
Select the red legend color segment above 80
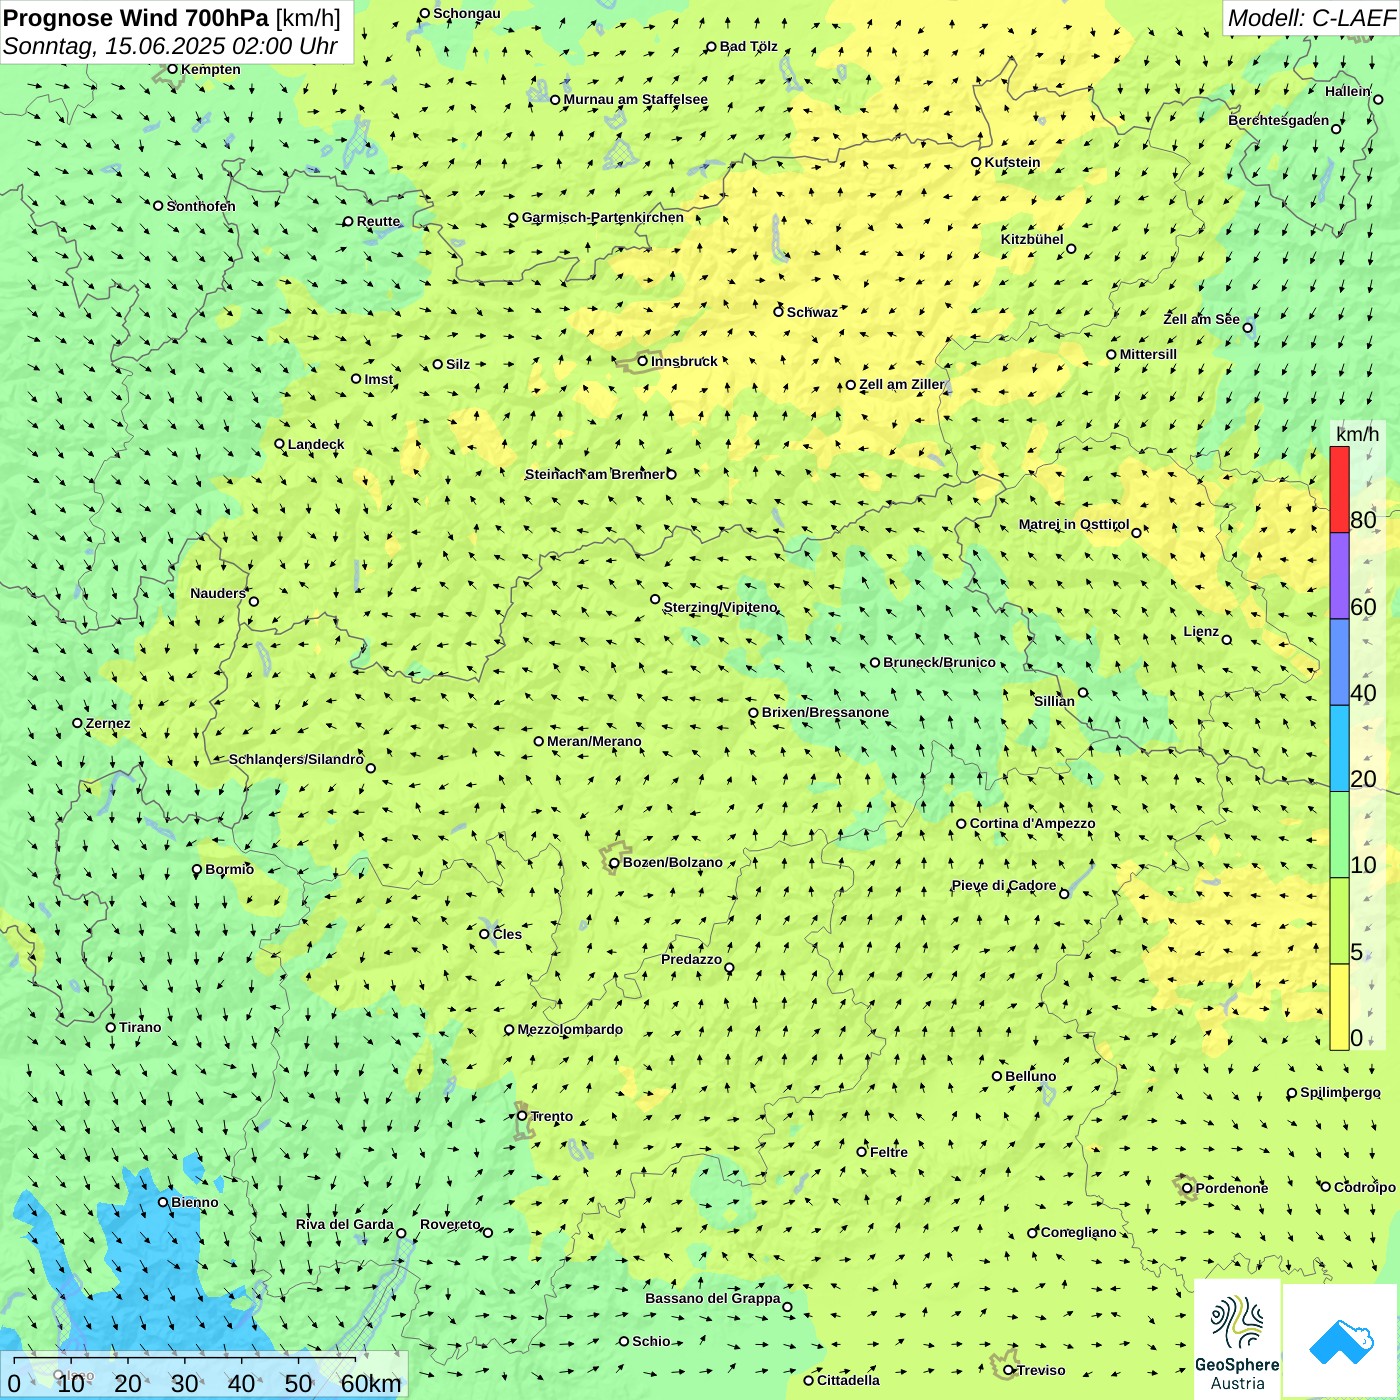1339,489
